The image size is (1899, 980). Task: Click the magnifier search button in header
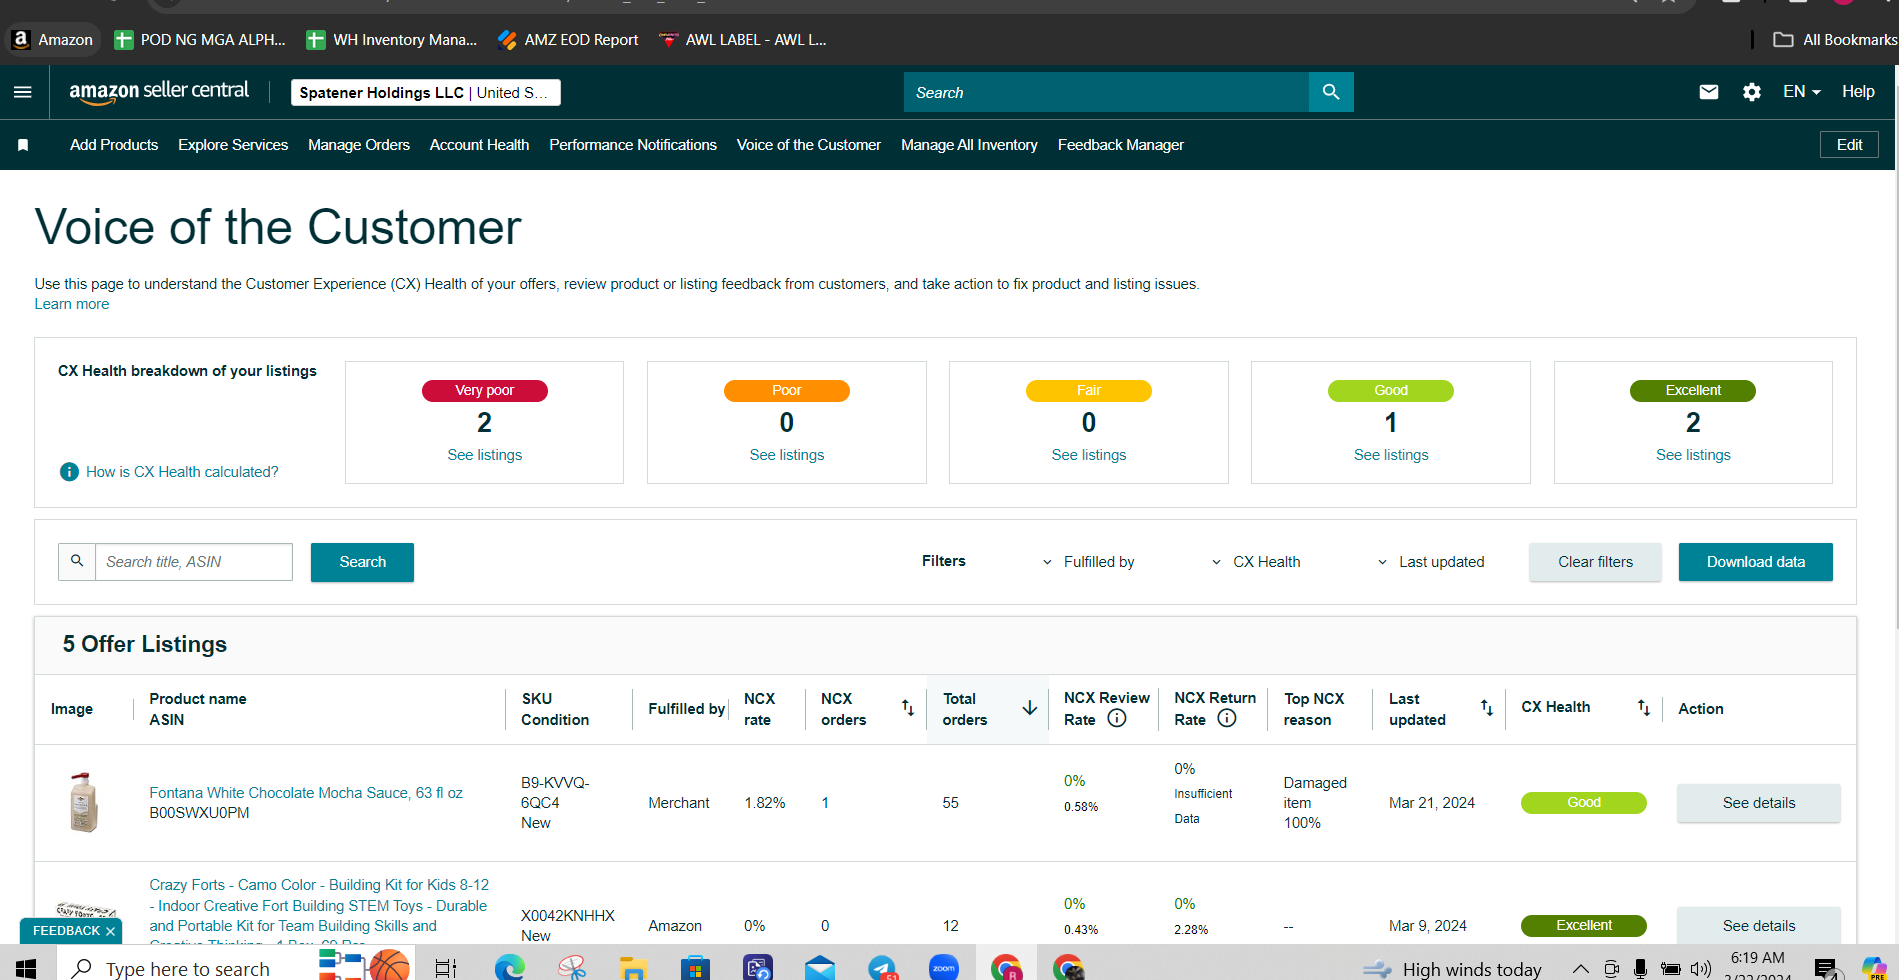(x=1331, y=92)
